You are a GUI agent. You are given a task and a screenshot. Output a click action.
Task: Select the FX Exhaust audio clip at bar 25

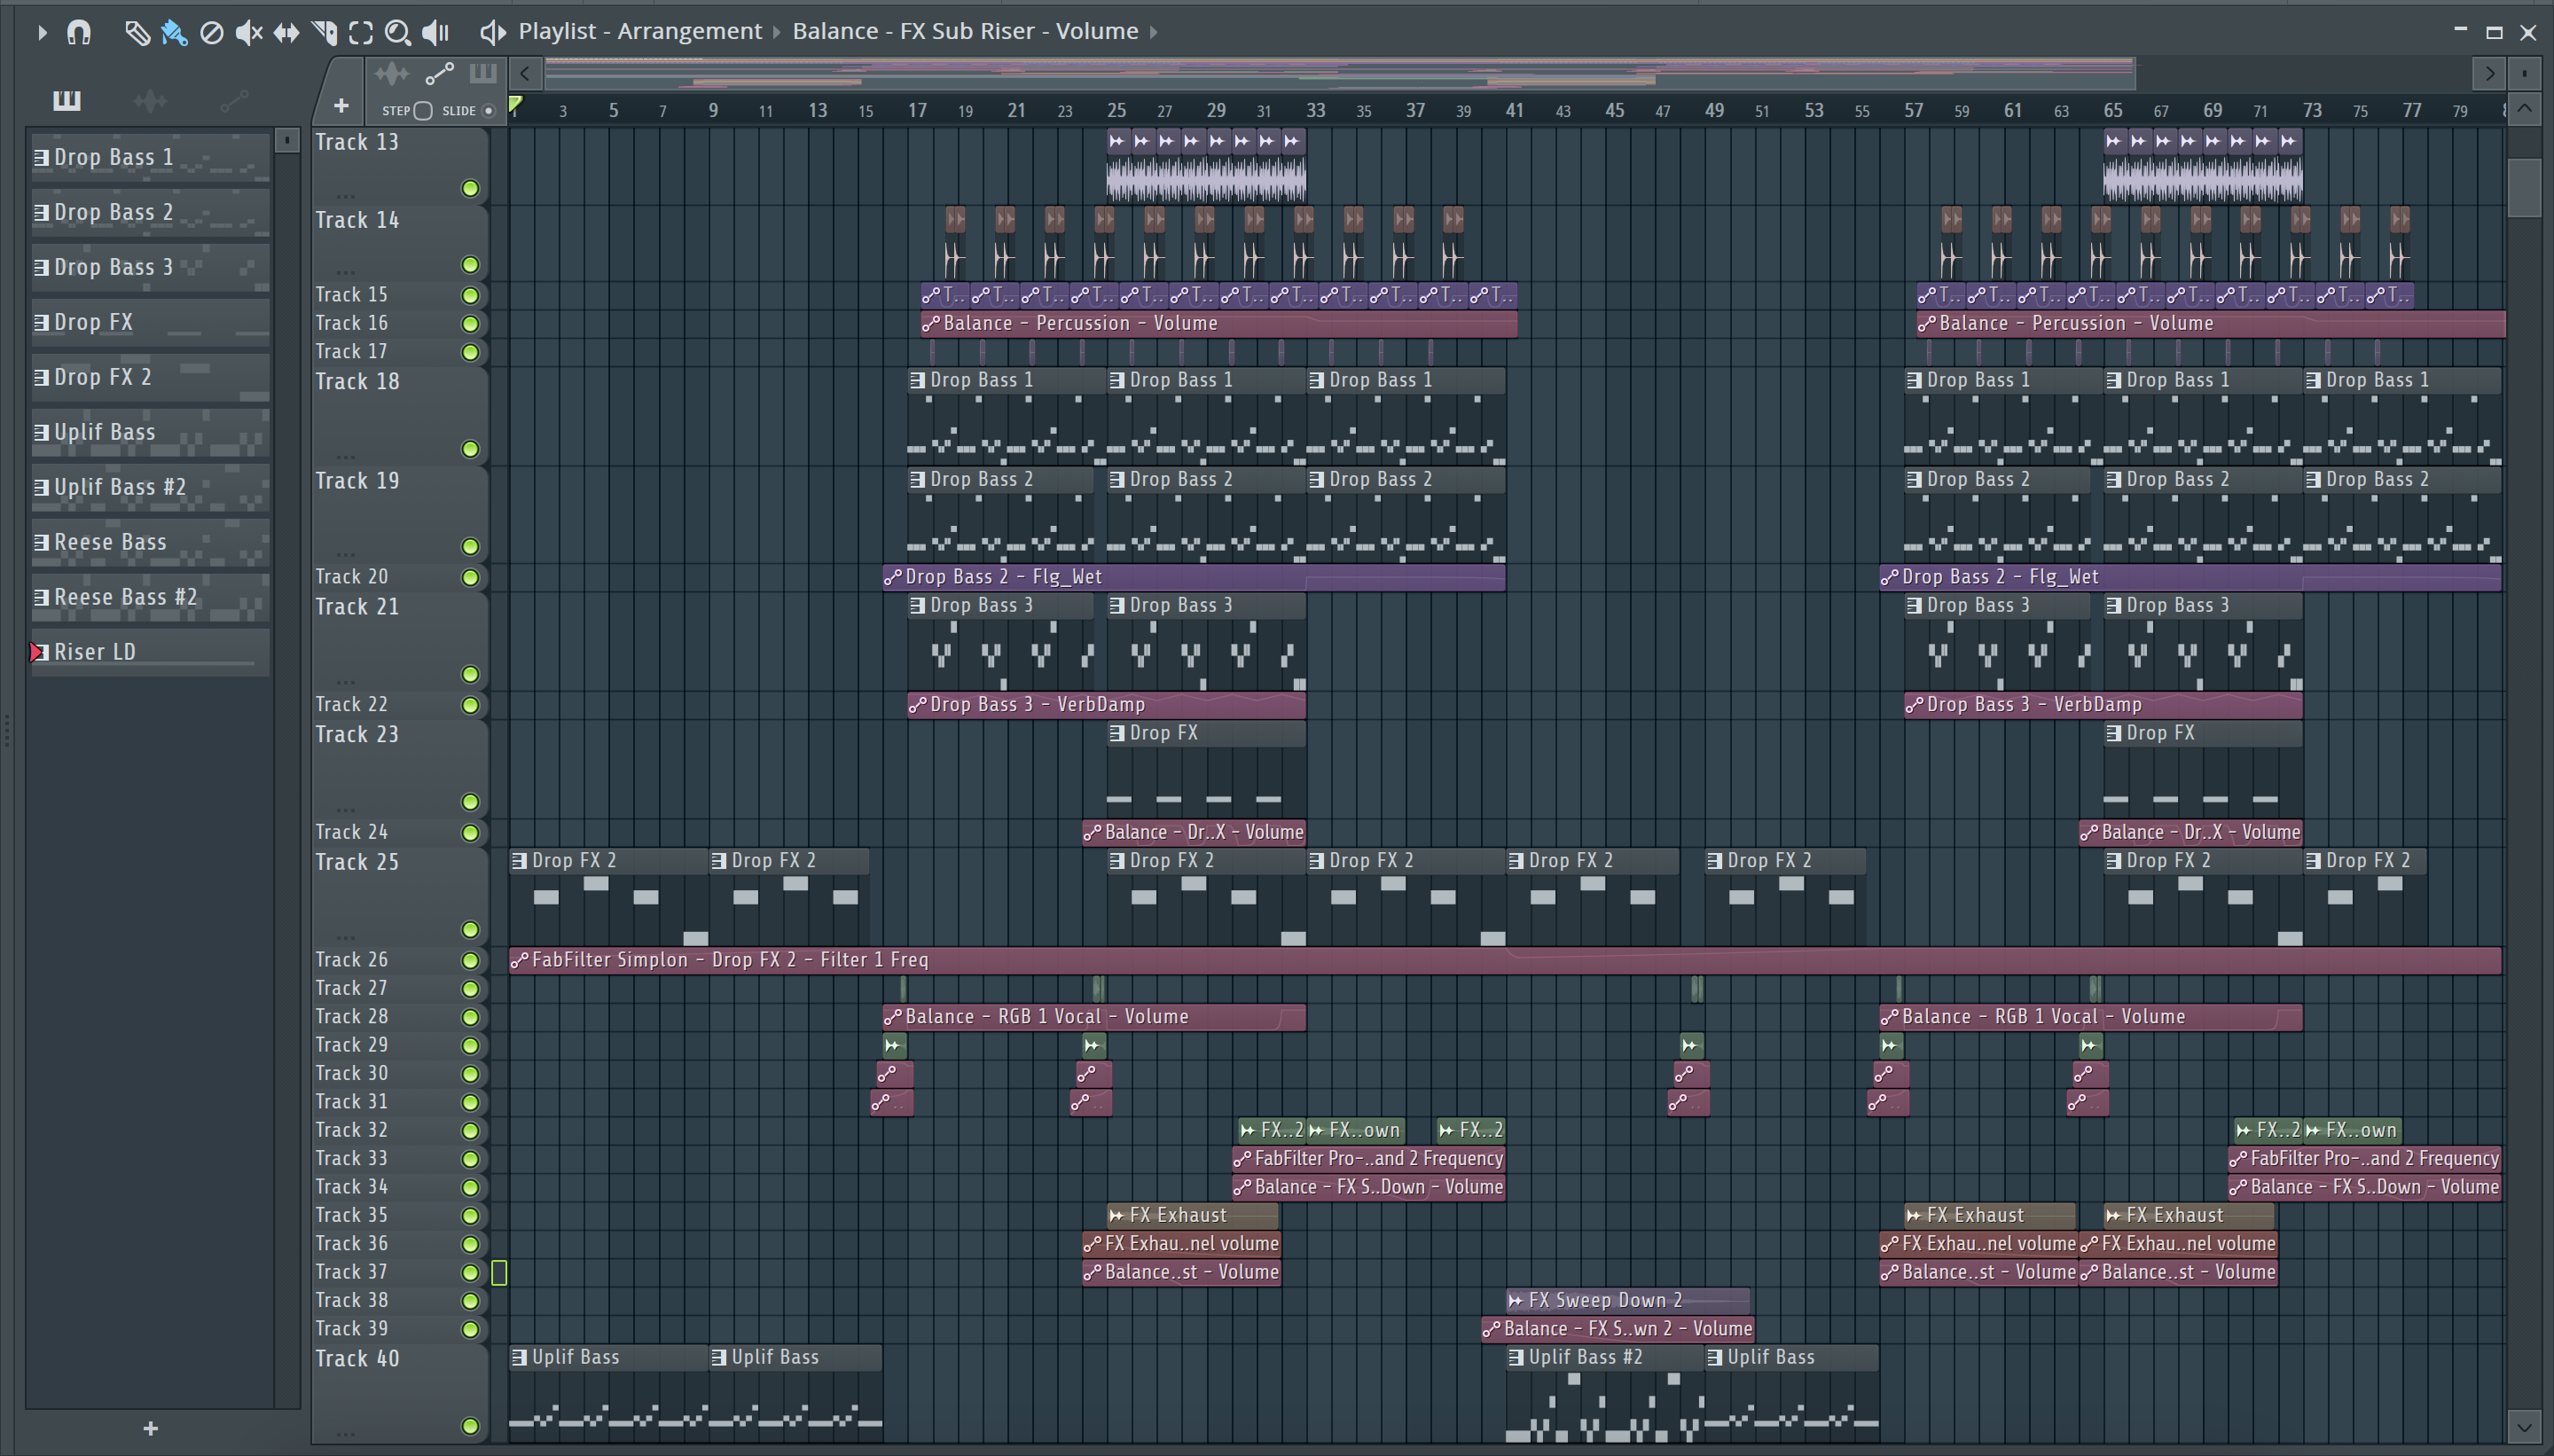click(1193, 1216)
